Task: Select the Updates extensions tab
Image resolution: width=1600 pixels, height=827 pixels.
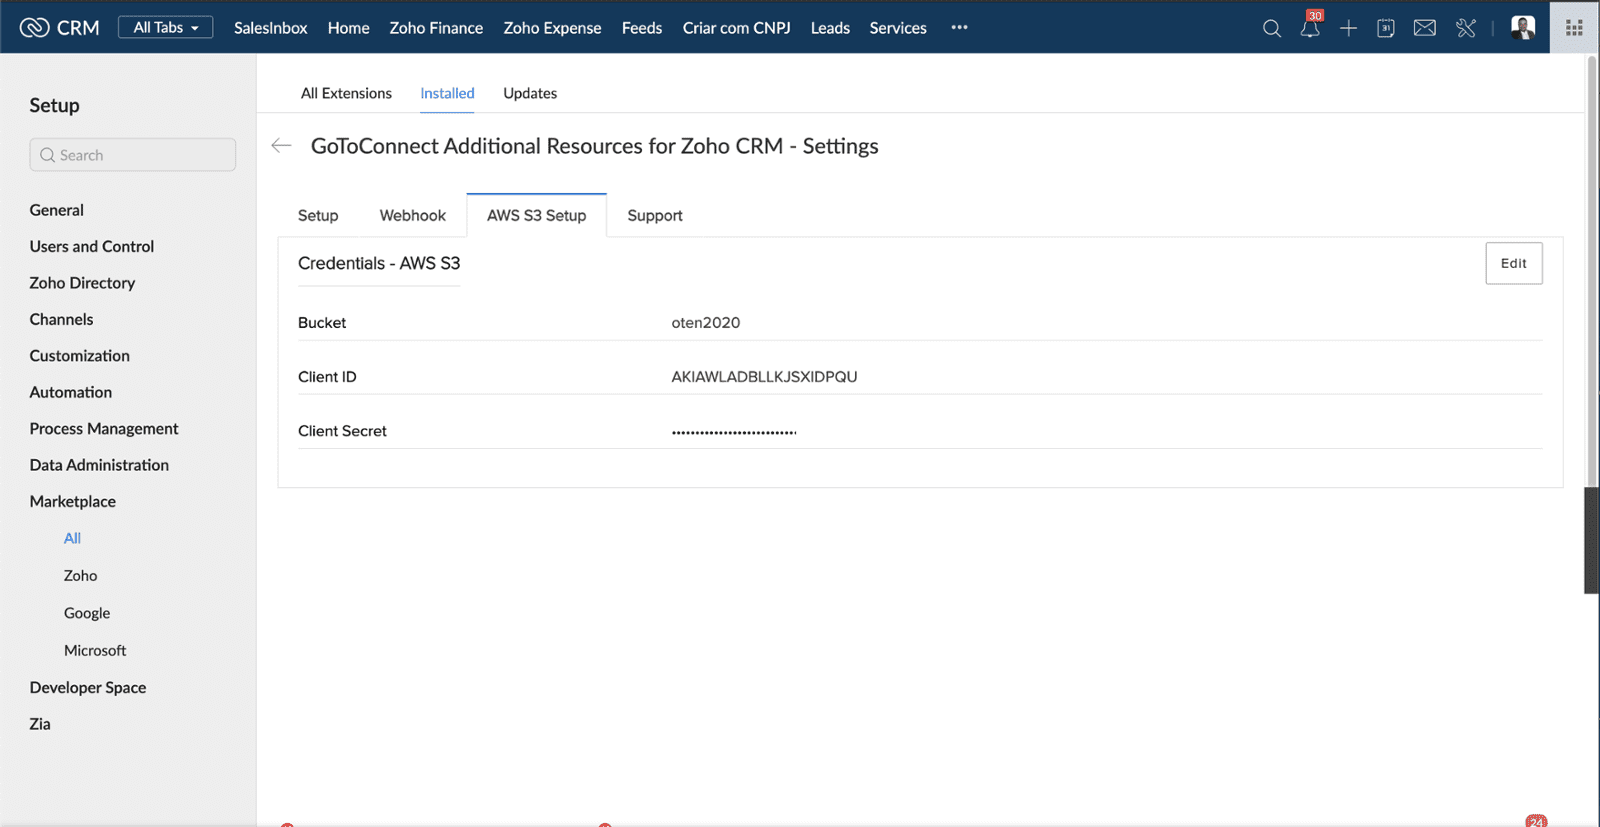Action: 530,93
